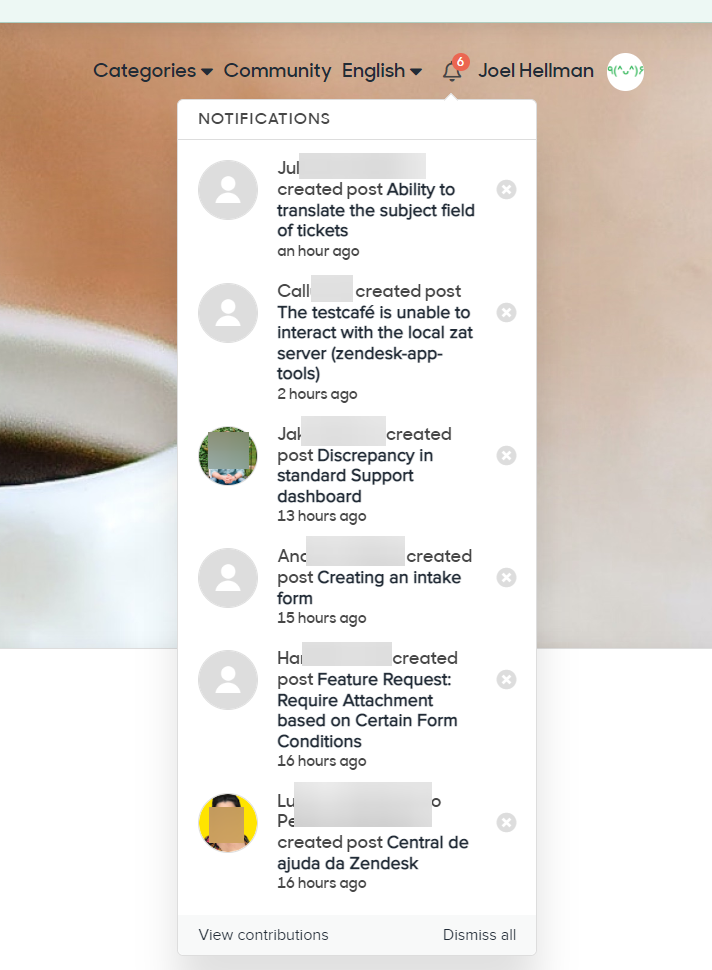712x970 pixels.
Task: Dismiss the 'Discrepancy in standard Support dashboard' notification
Action: [x=507, y=456]
